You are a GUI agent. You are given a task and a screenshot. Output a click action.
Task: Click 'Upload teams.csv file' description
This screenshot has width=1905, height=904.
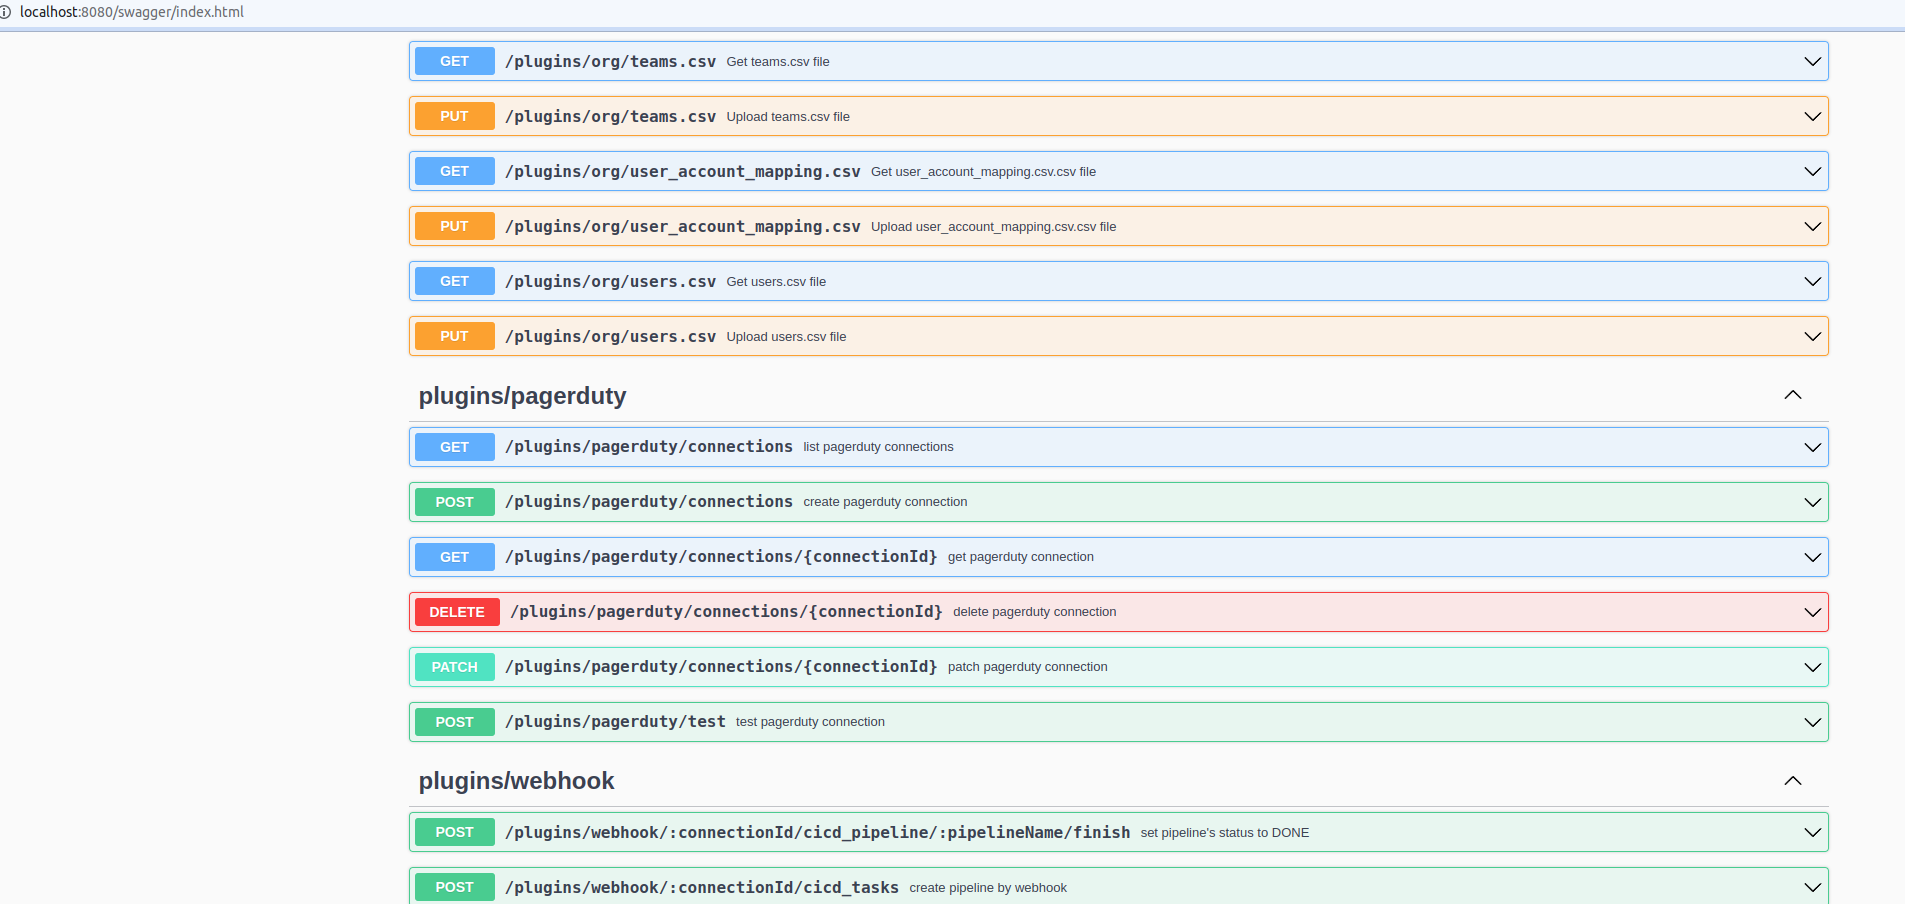click(x=788, y=116)
